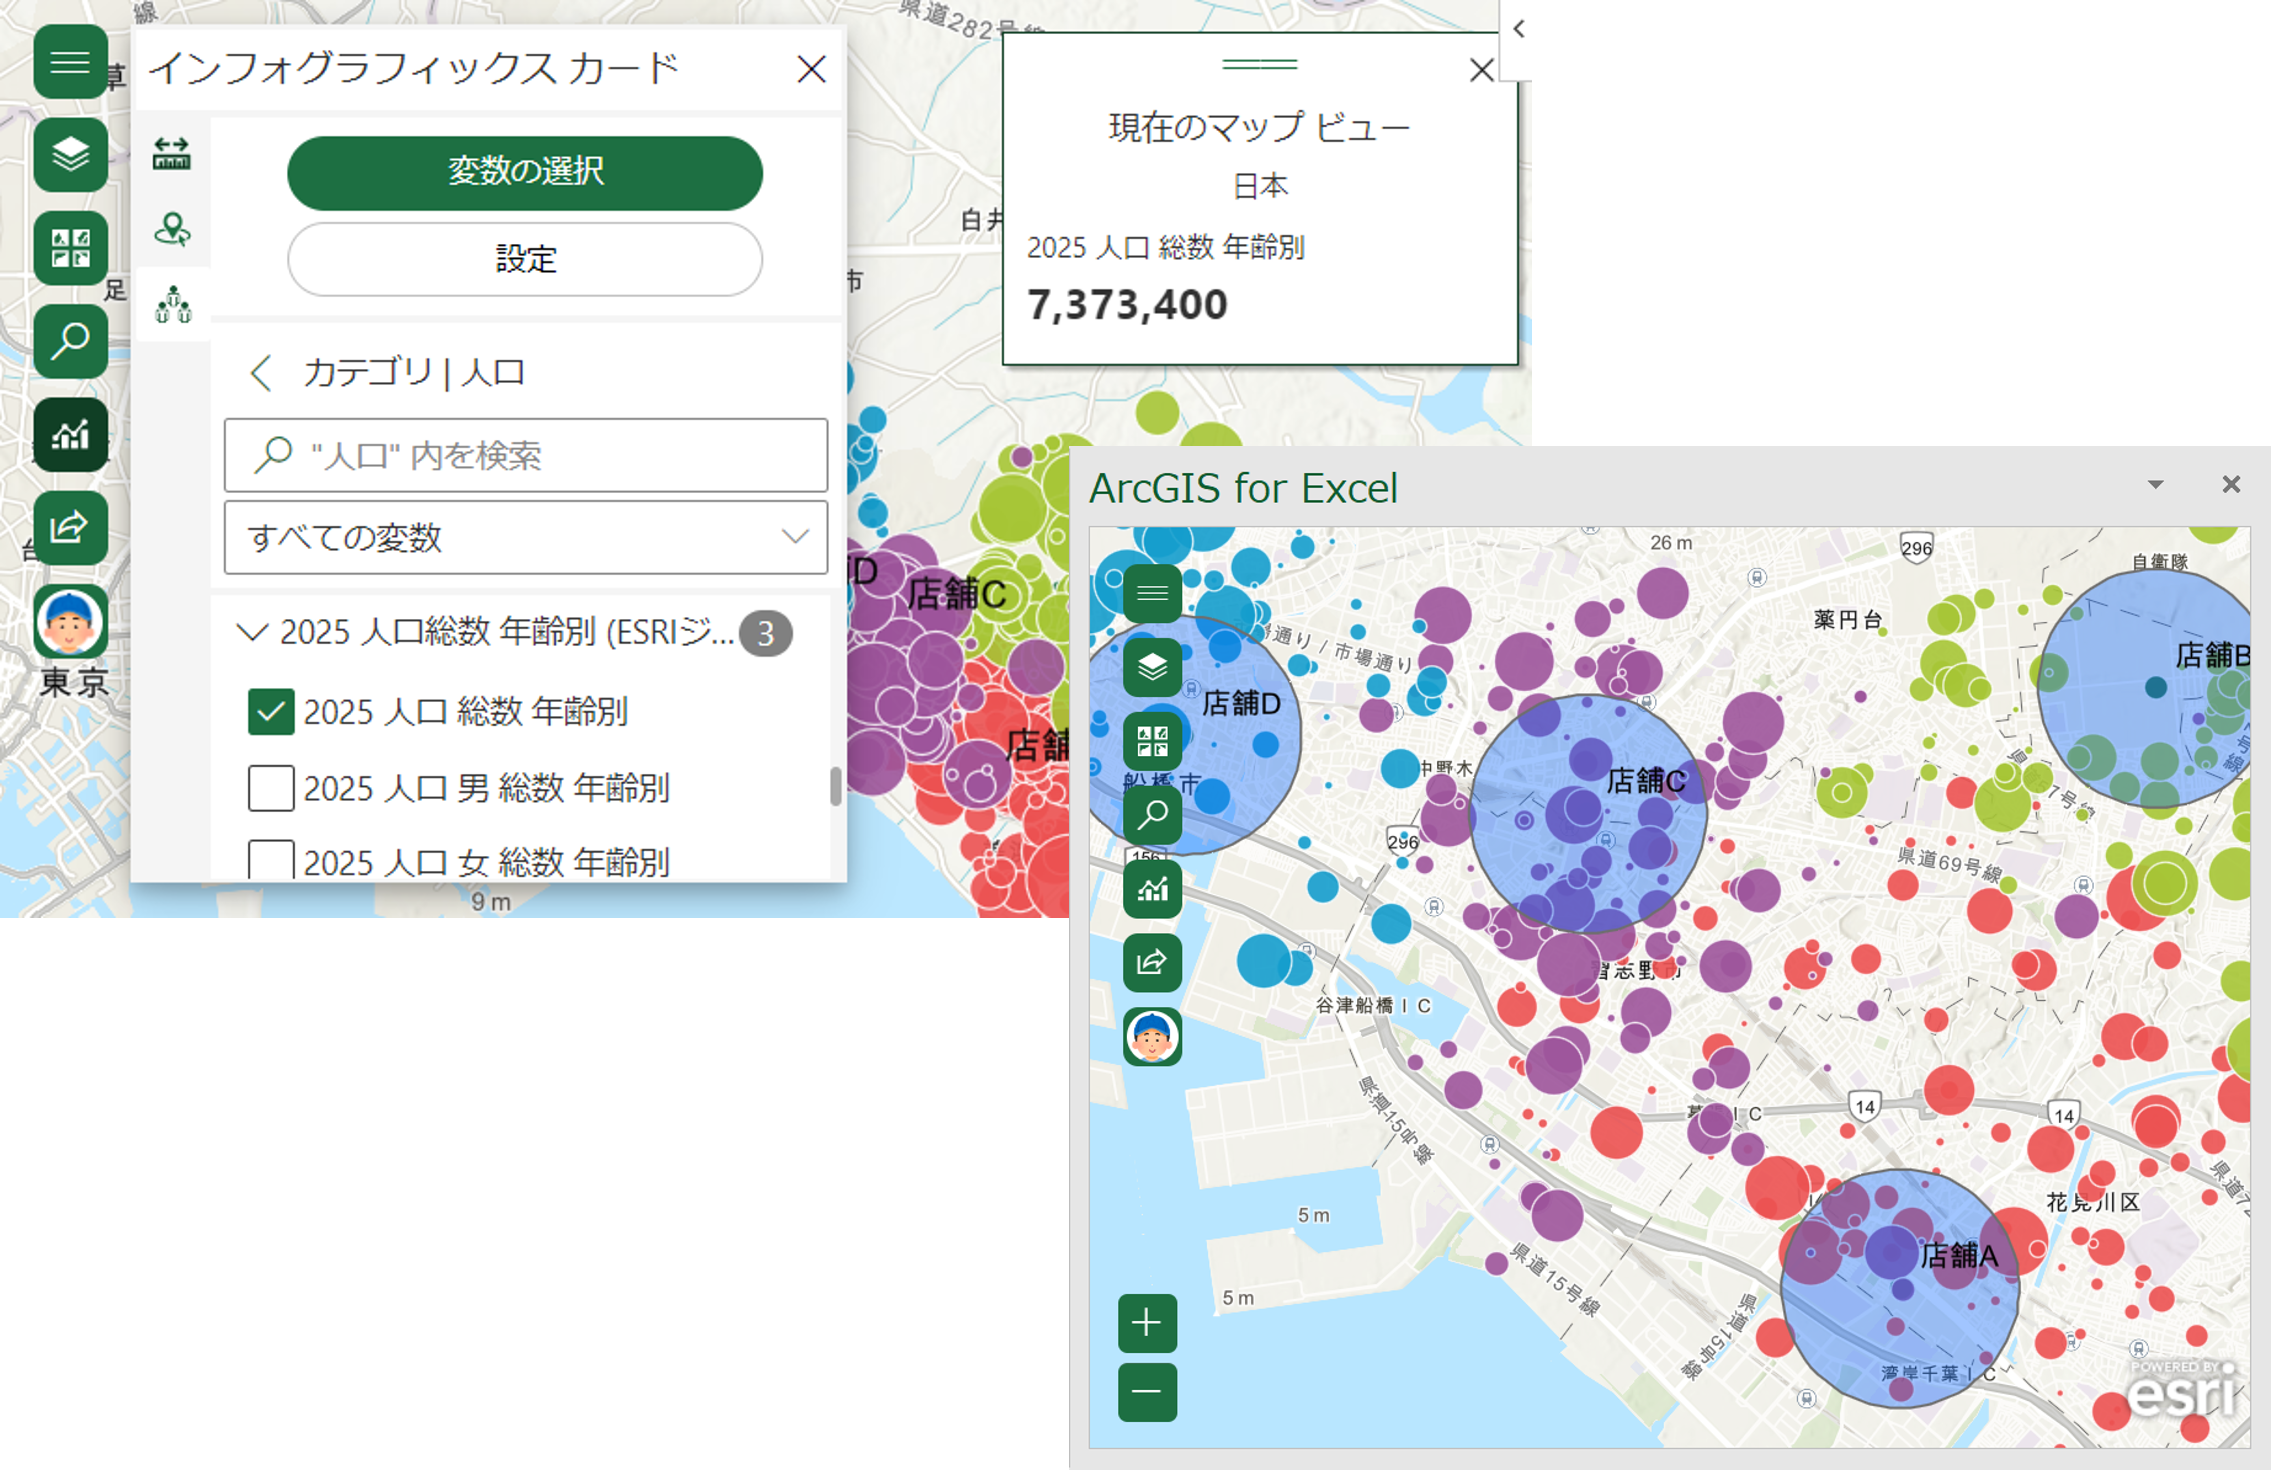Open the Layers tool in left map toolbar
Image resolution: width=2271 pixels, height=1470 pixels.
point(70,155)
